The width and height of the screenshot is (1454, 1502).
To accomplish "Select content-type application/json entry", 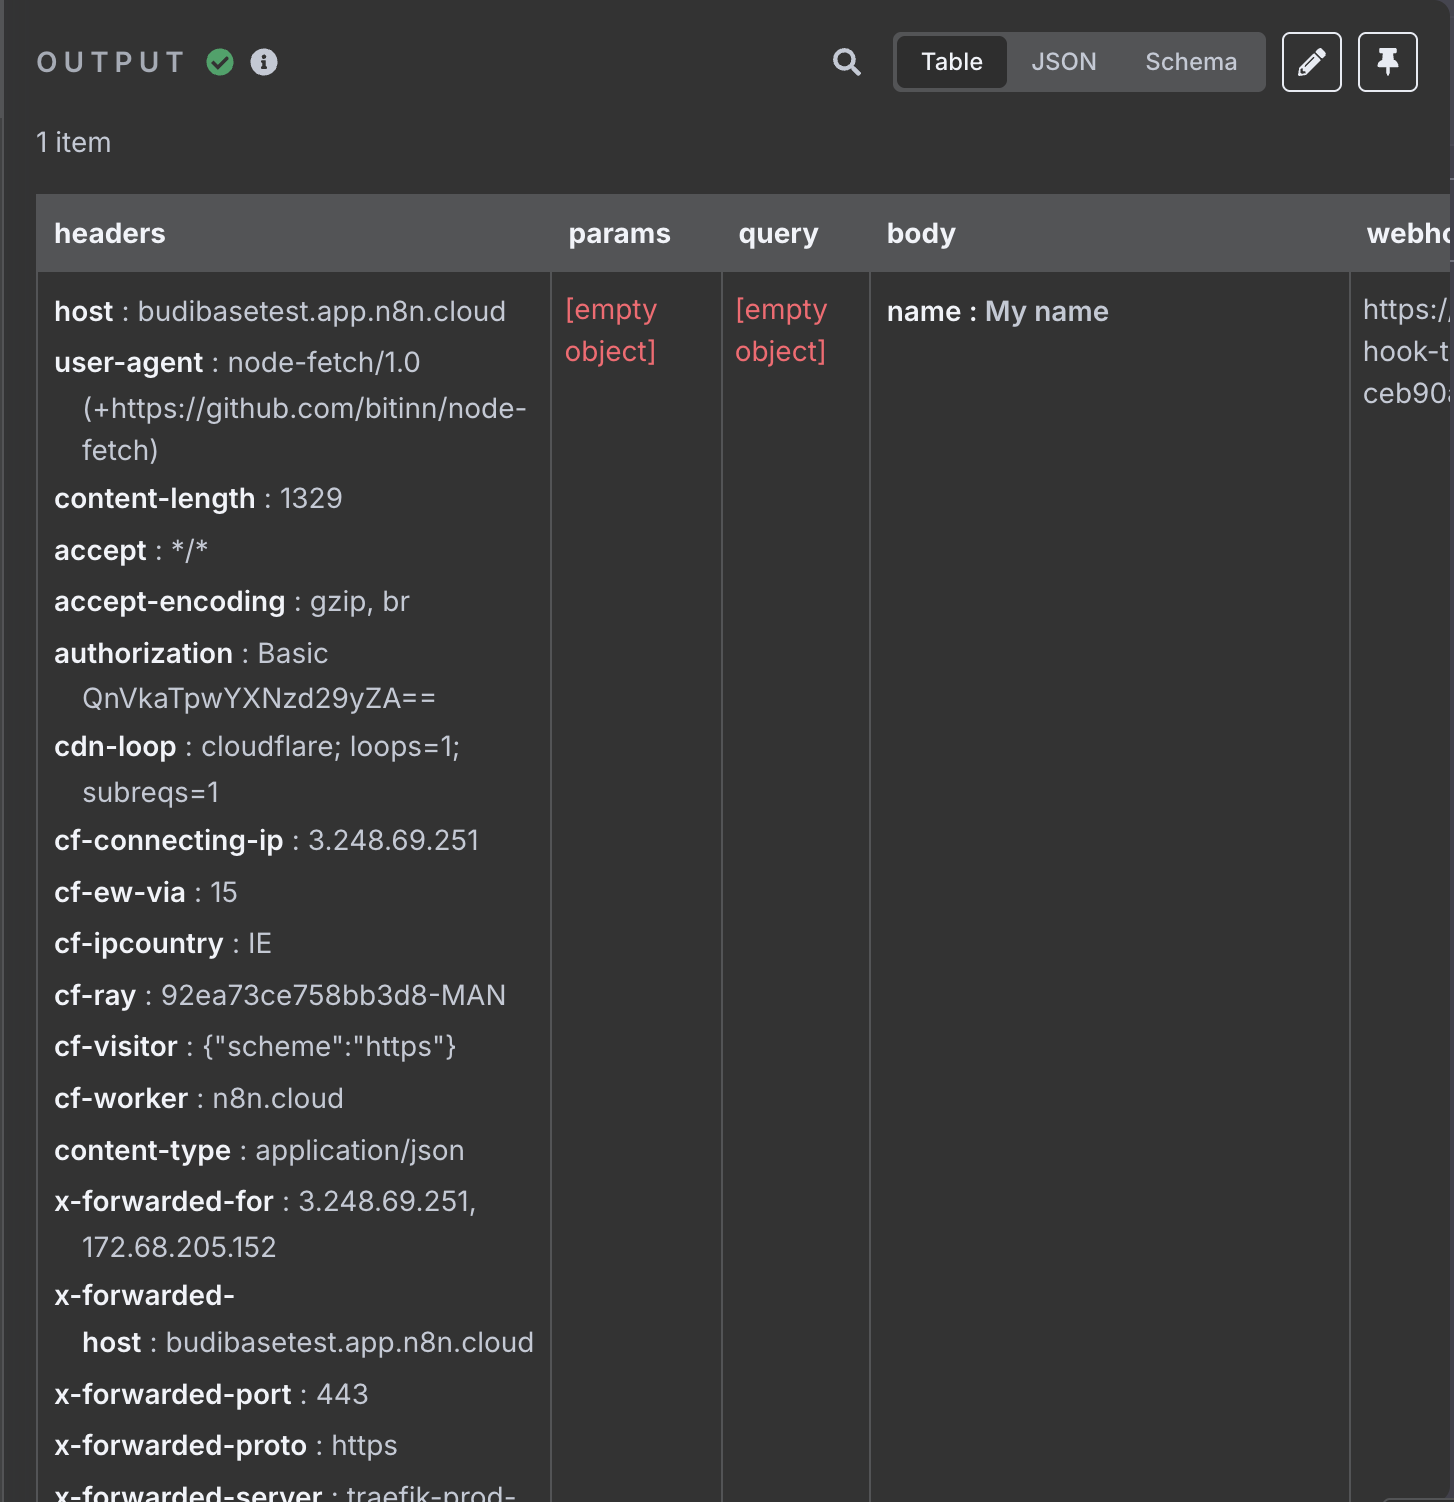I will click(x=259, y=1150).
